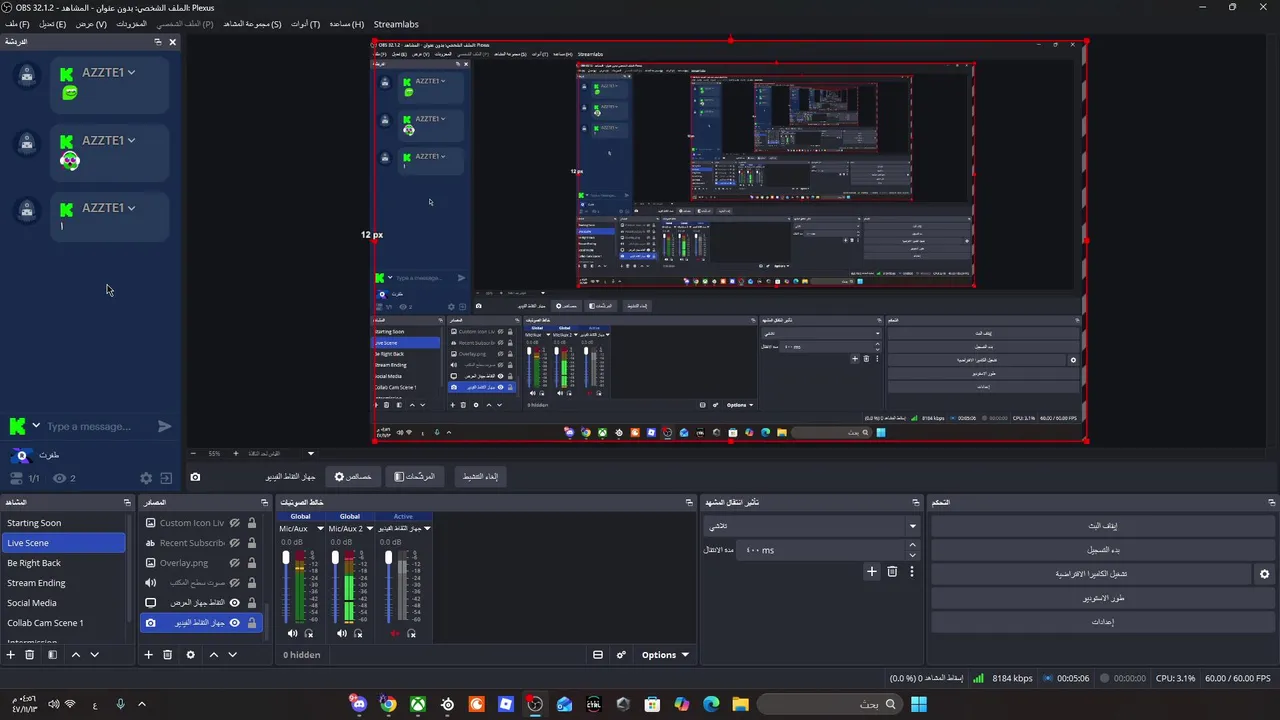1280x720 pixels.
Task: Mute the Mic/Aux 2 speaker icon
Action: tap(342, 633)
